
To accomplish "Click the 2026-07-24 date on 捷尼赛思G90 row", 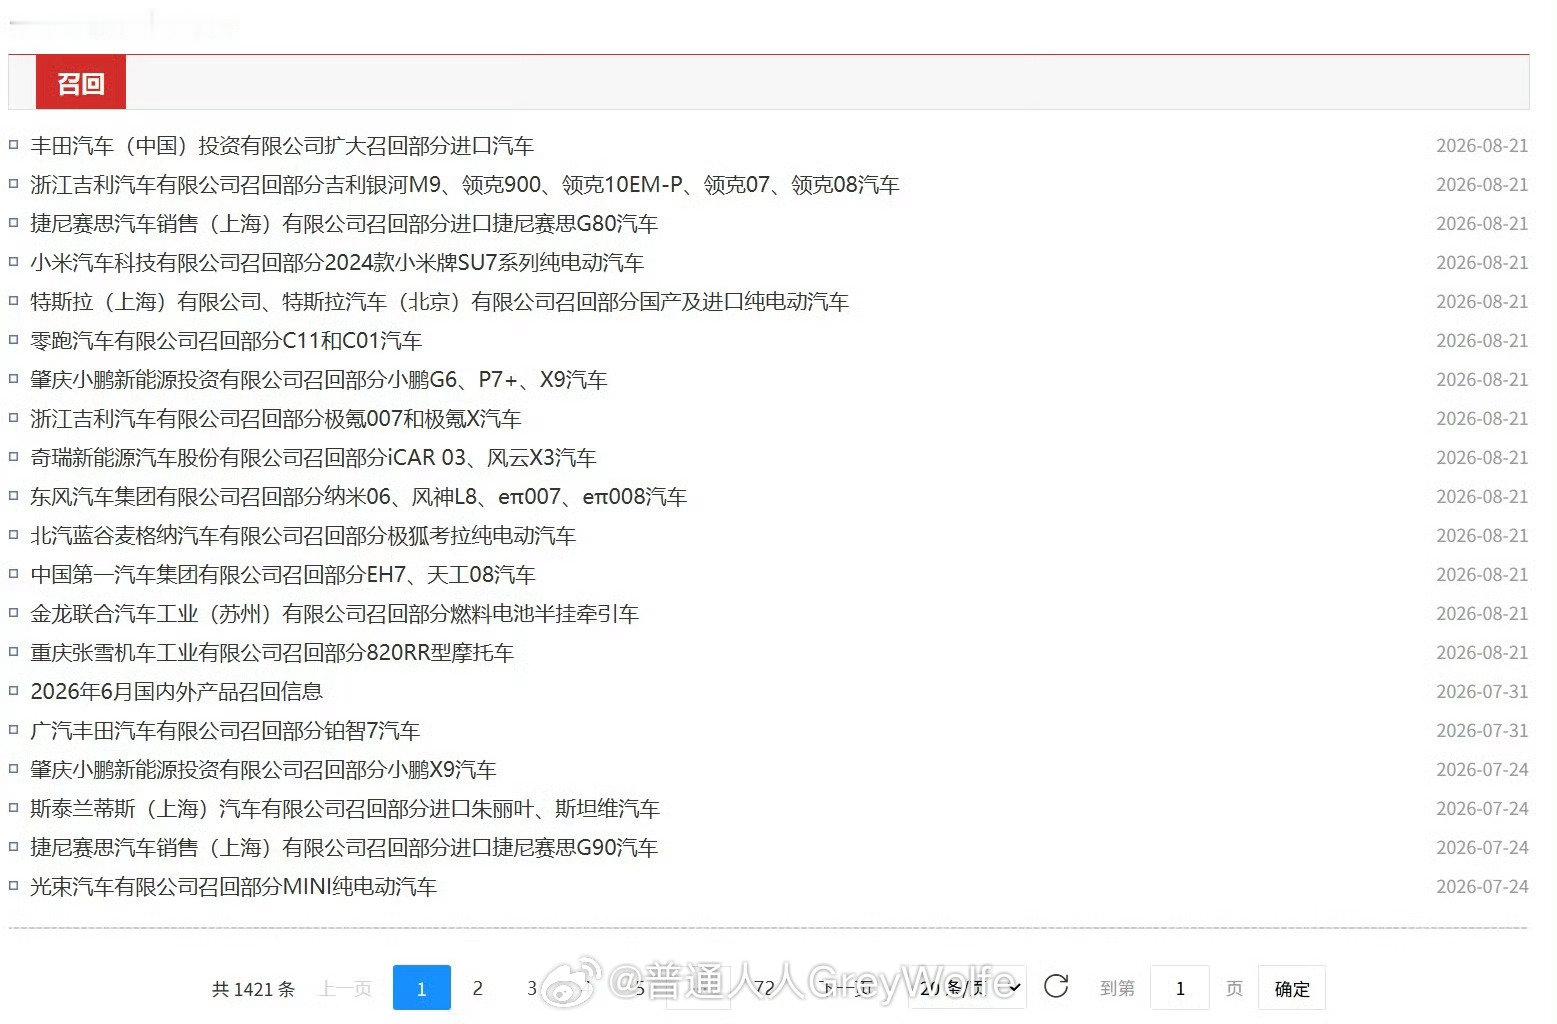I will [1482, 848].
